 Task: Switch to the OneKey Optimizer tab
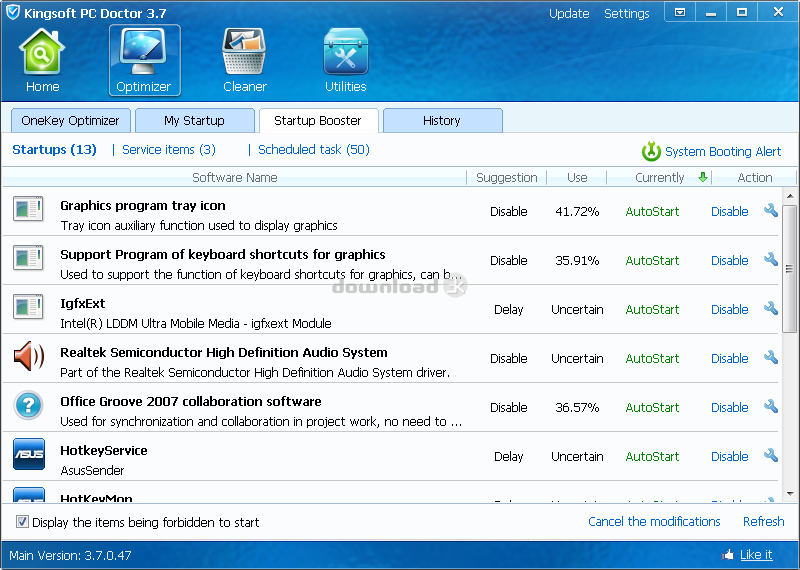(x=70, y=120)
